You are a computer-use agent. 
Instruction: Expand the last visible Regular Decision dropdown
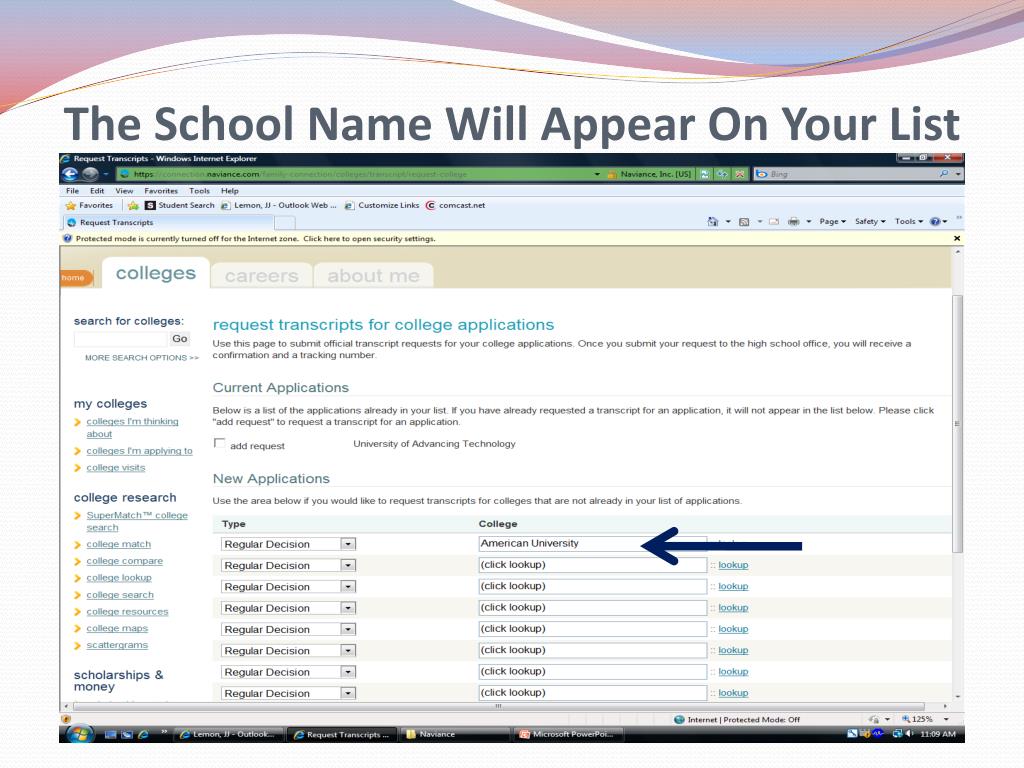(348, 694)
